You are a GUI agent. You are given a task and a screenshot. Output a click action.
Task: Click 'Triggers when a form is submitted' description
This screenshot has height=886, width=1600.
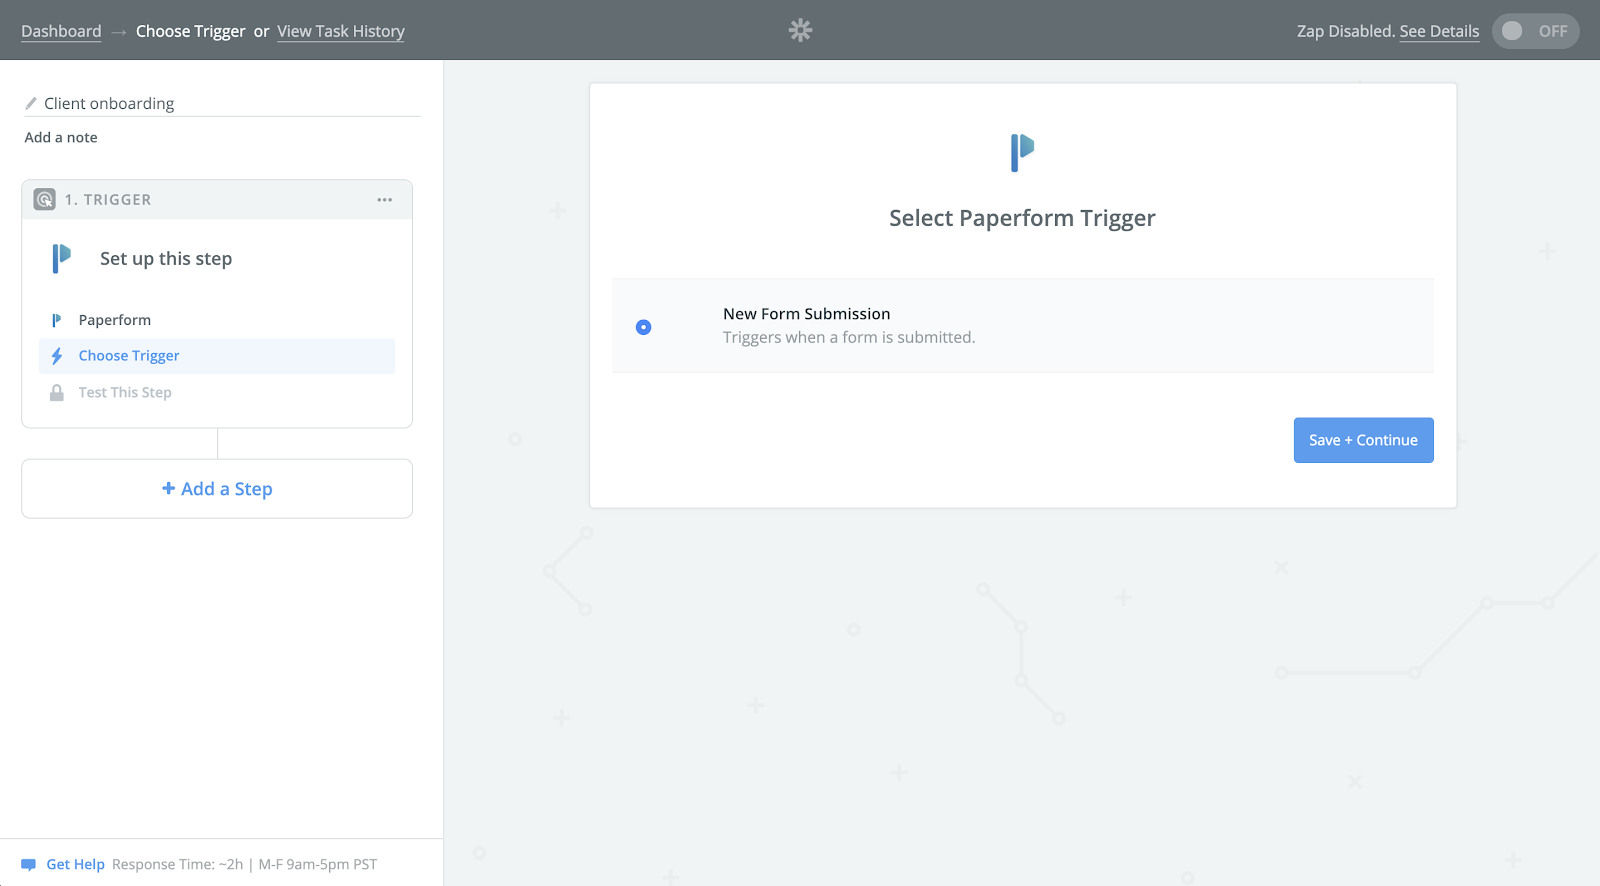click(x=849, y=338)
